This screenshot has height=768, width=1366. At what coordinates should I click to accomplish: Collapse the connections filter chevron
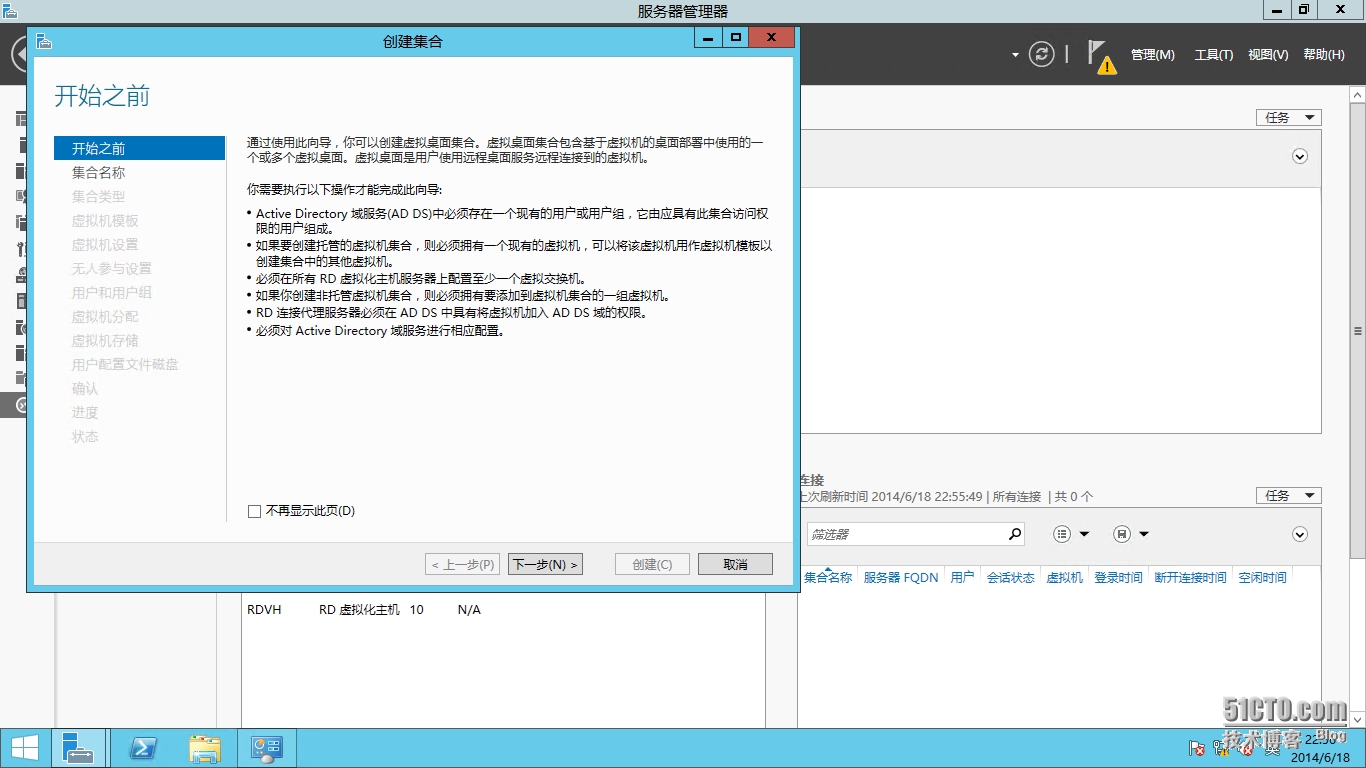pyautogui.click(x=1300, y=534)
